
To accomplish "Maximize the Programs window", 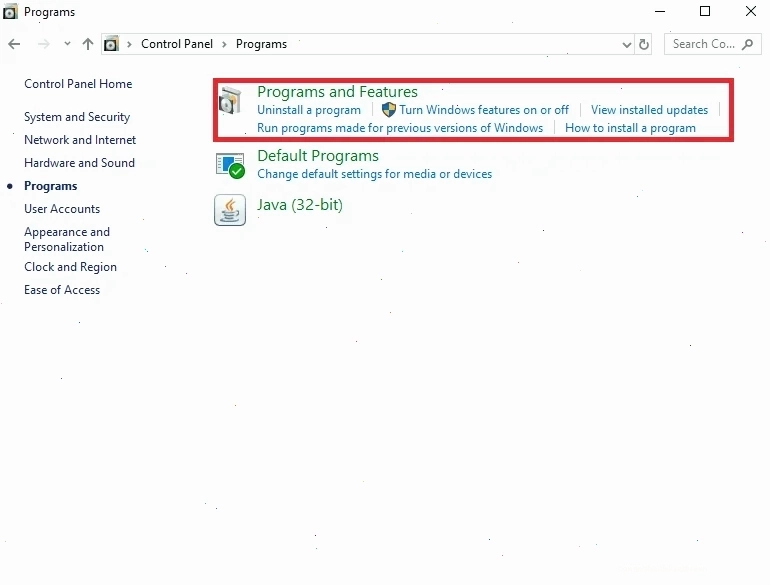I will point(705,11).
